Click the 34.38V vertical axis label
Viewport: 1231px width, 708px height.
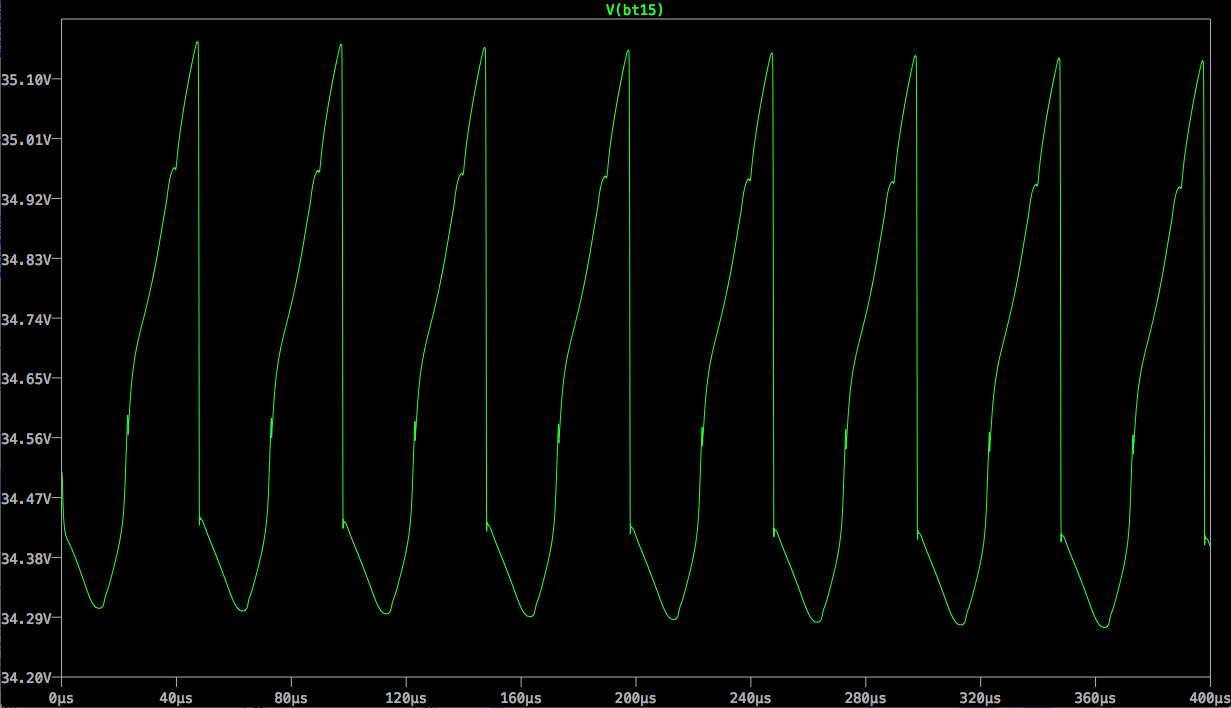(x=25, y=558)
